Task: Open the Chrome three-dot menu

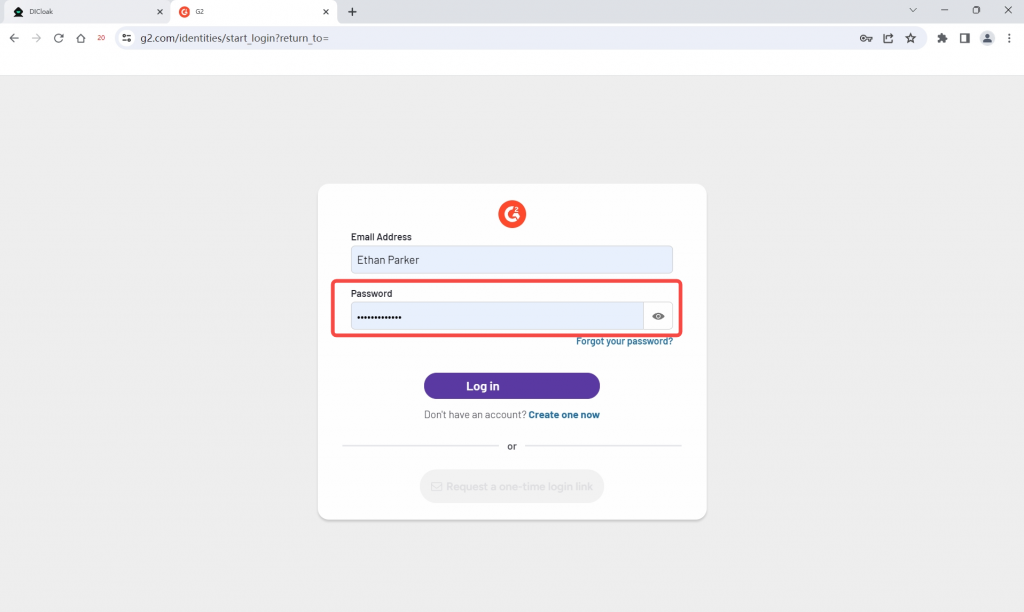Action: 1009,38
